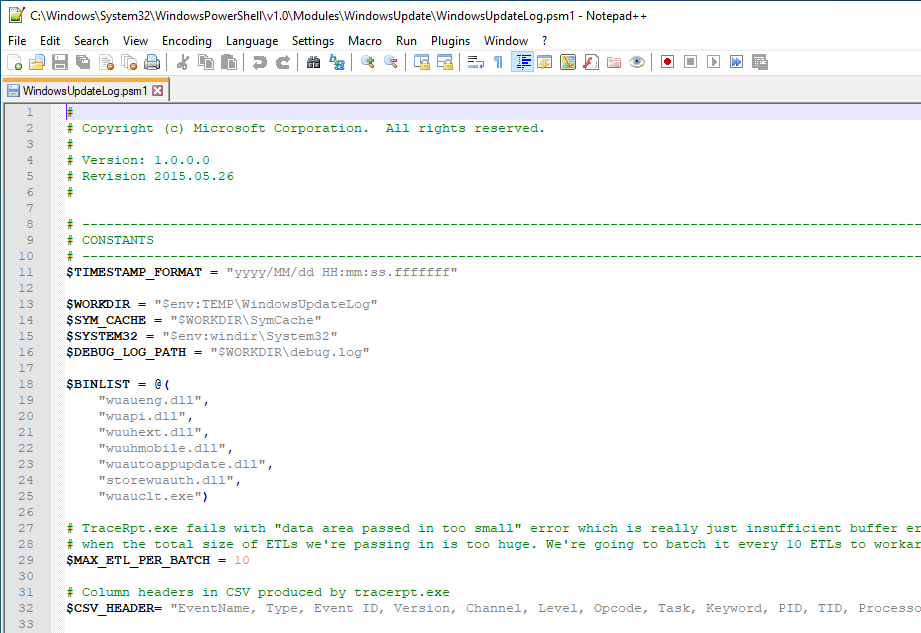Toggle synchronize horizontal scrolling
921x633 pixels.
coord(445,62)
